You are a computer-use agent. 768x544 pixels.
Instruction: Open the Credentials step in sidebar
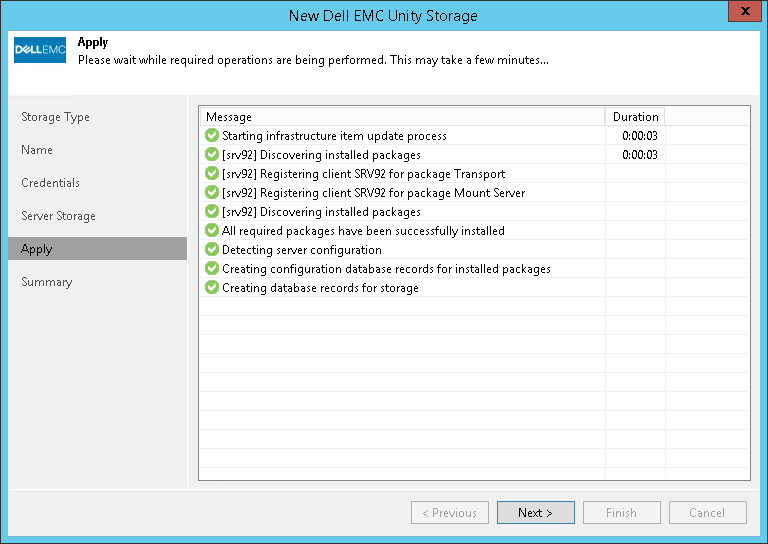click(50, 183)
